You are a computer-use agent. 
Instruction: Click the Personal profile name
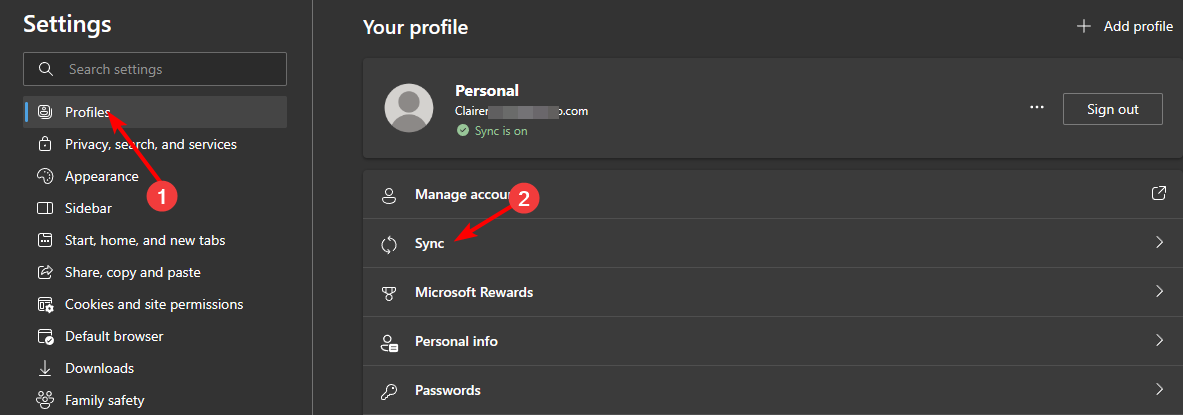(x=487, y=91)
